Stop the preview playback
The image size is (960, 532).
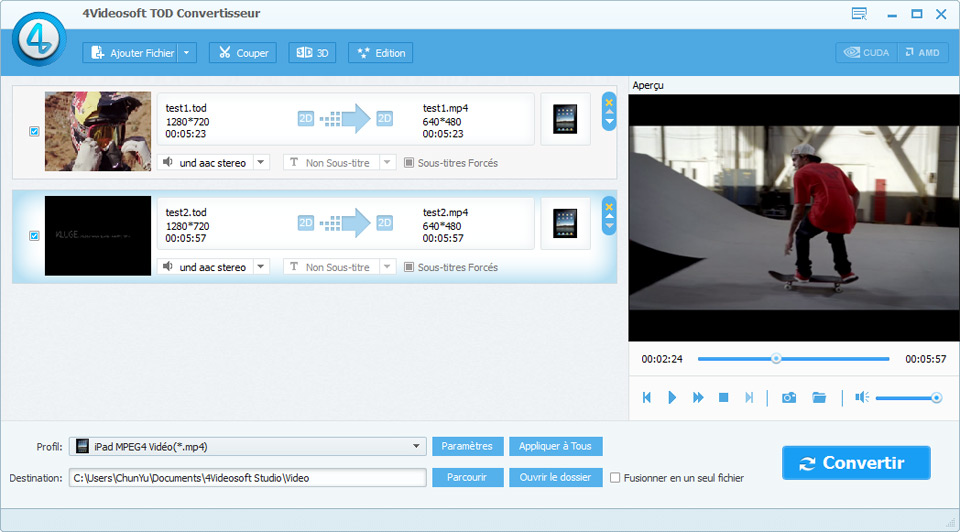(x=723, y=397)
